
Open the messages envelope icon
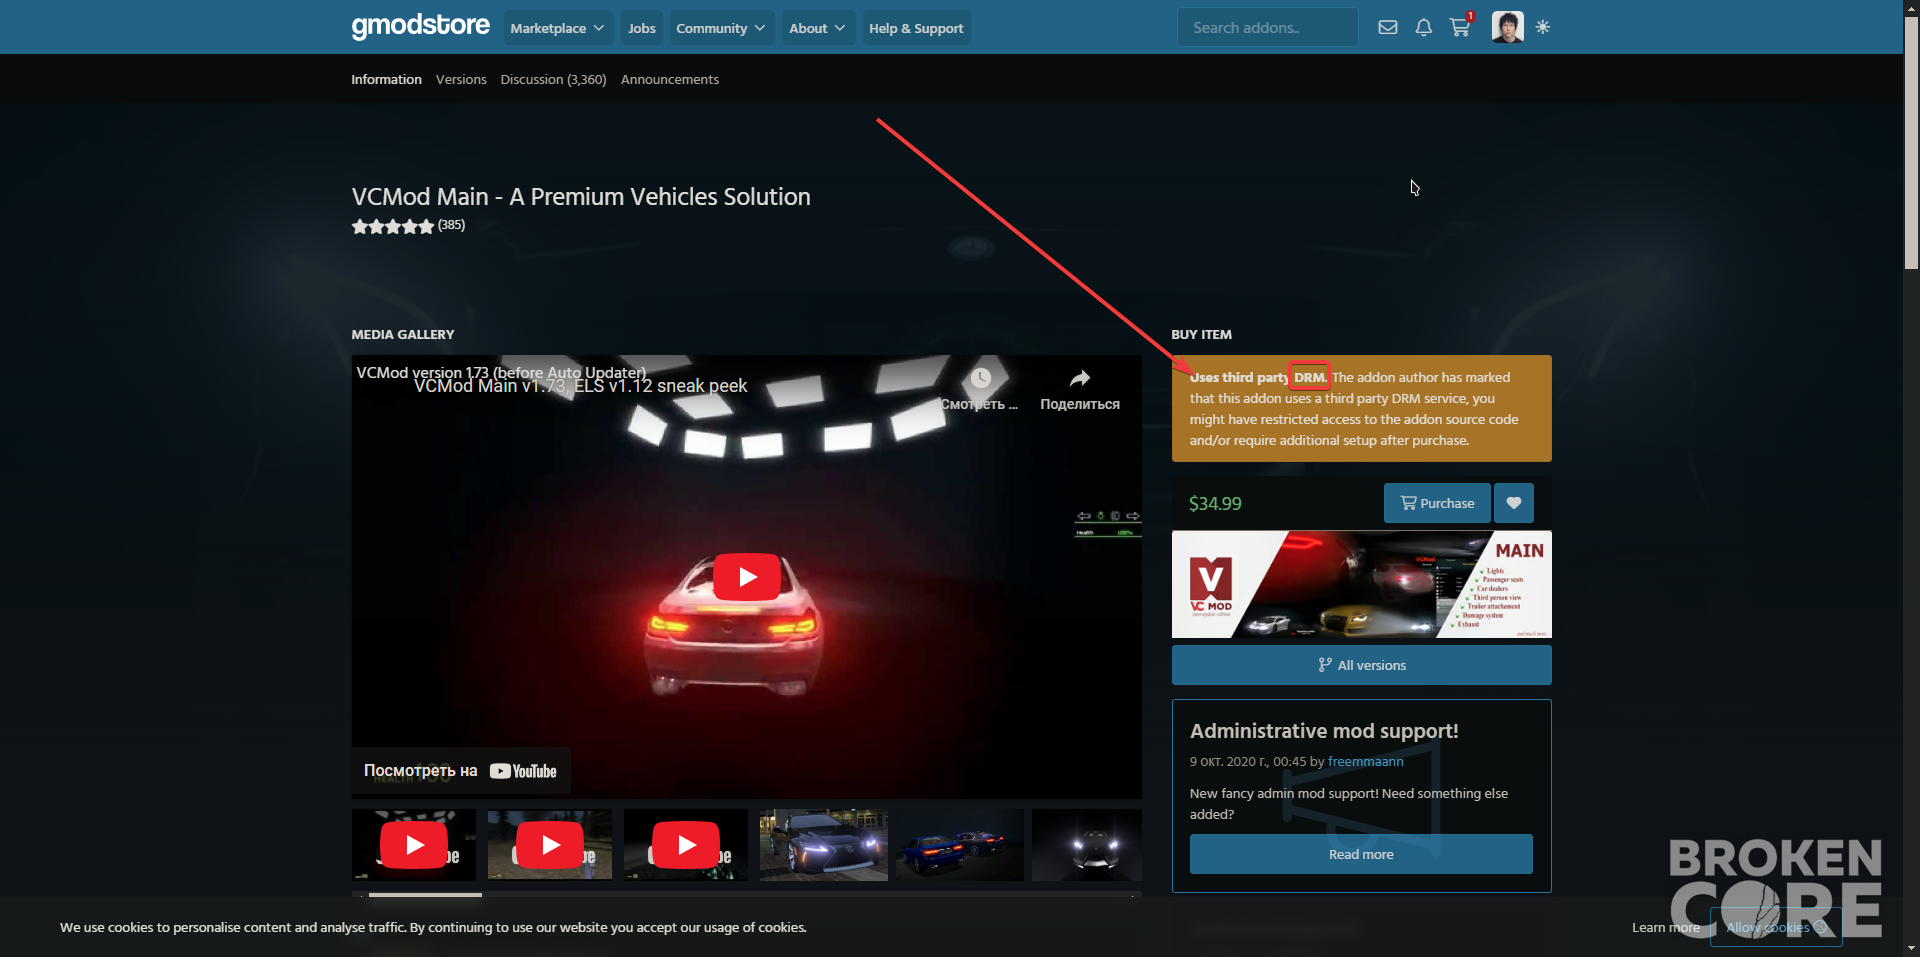click(x=1387, y=27)
